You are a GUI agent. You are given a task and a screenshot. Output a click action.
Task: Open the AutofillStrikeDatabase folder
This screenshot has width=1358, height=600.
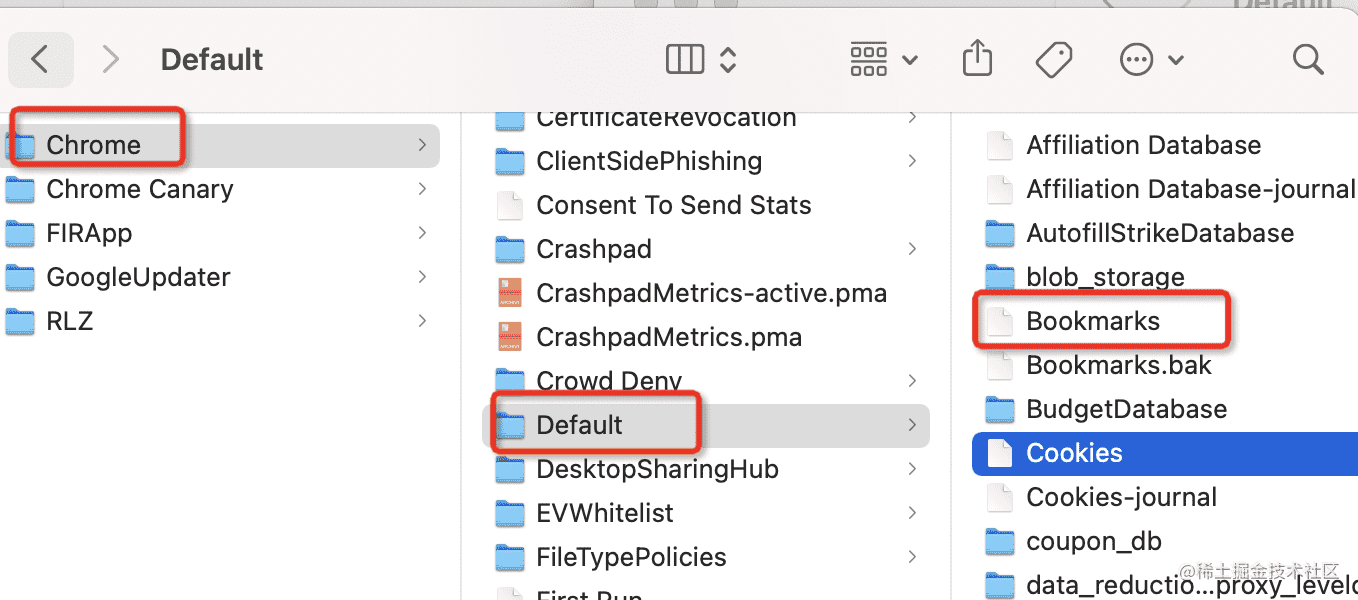coord(1159,233)
